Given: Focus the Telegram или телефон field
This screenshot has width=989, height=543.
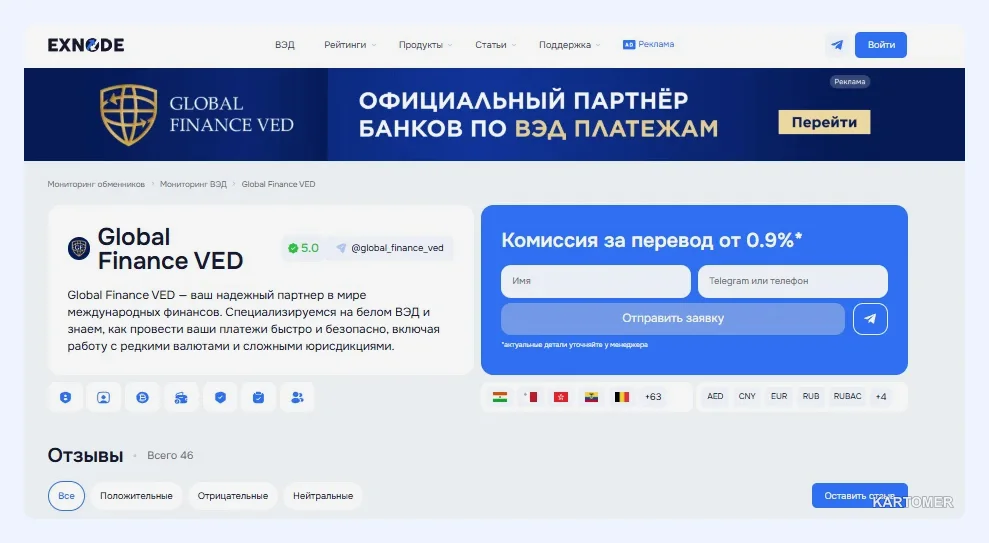Looking at the screenshot, I should tap(793, 281).
